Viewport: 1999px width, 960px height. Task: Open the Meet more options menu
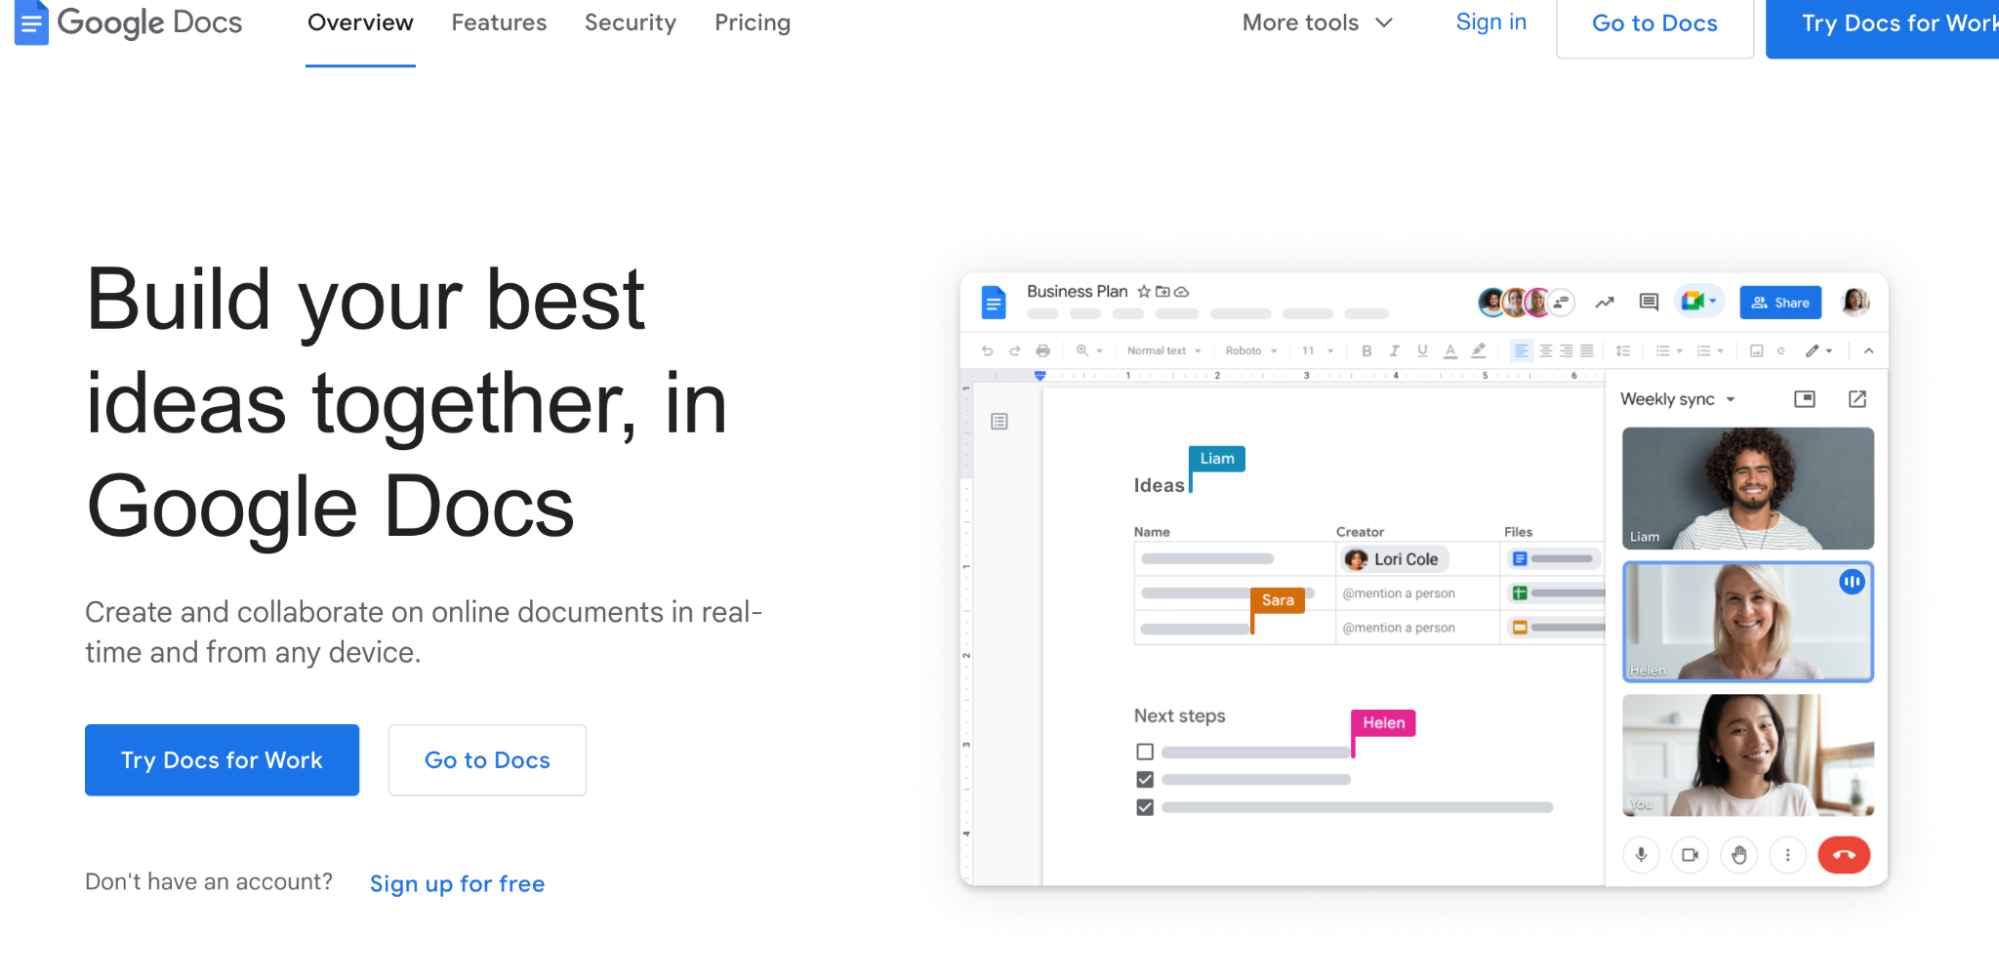(1787, 855)
